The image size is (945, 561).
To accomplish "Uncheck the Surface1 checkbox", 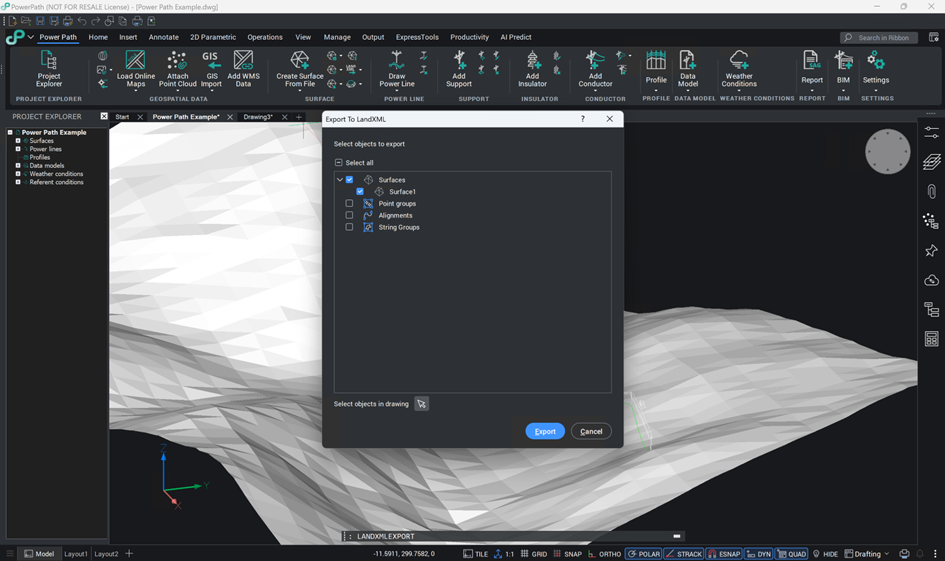I will pos(360,192).
